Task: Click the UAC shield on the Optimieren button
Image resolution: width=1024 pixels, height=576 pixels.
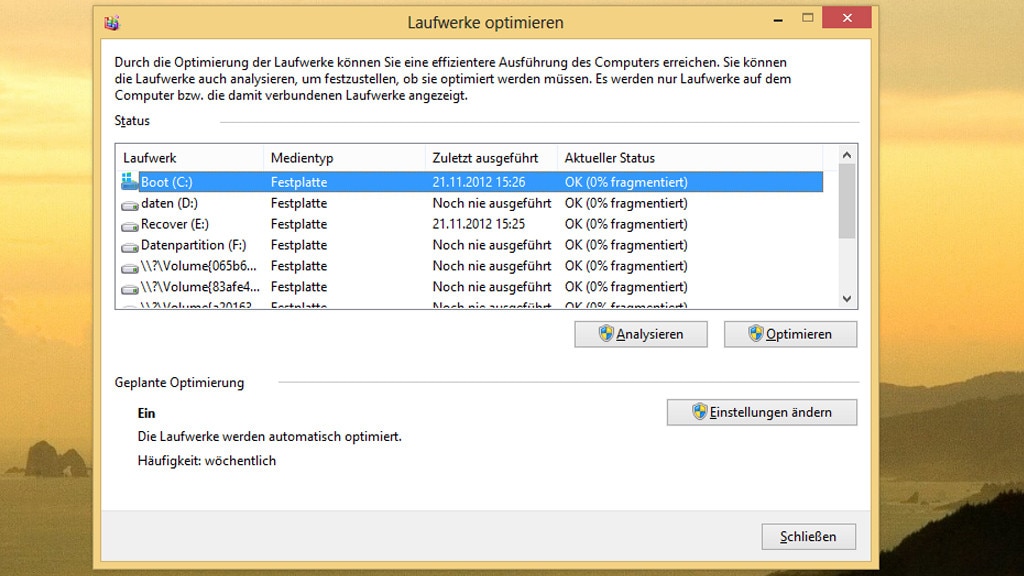Action: pos(755,333)
